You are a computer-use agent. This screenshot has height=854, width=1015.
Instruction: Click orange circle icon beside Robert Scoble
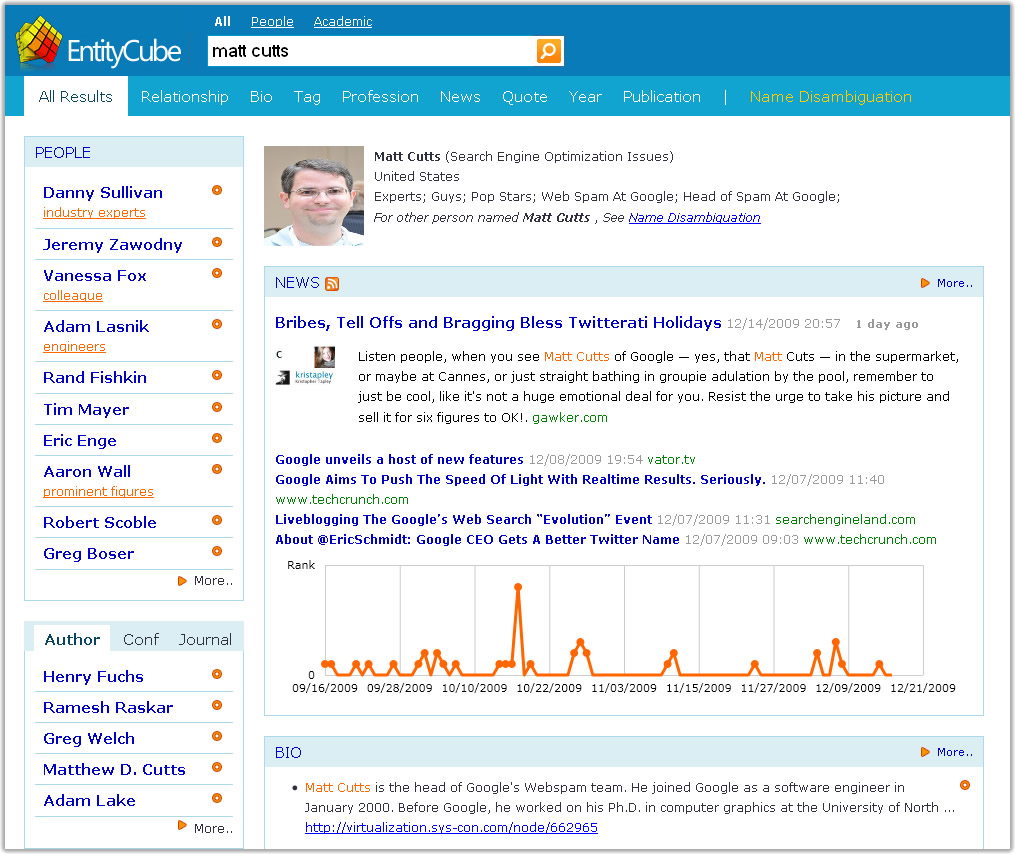pos(217,521)
